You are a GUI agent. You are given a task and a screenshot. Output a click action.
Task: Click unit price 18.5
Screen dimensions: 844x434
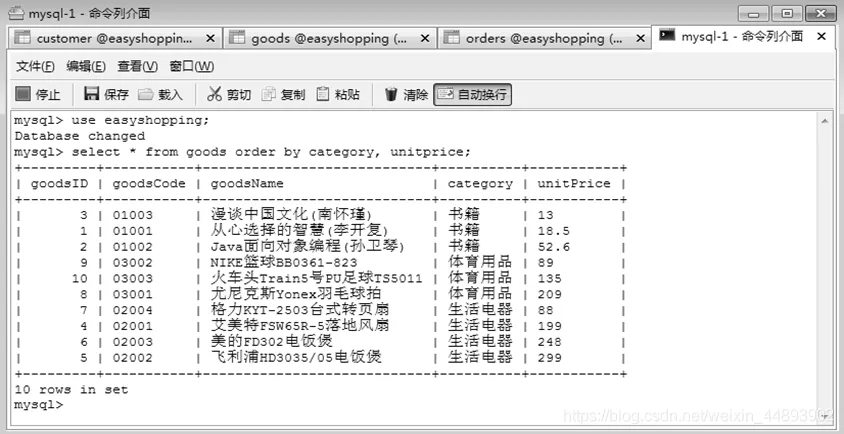(x=553, y=231)
